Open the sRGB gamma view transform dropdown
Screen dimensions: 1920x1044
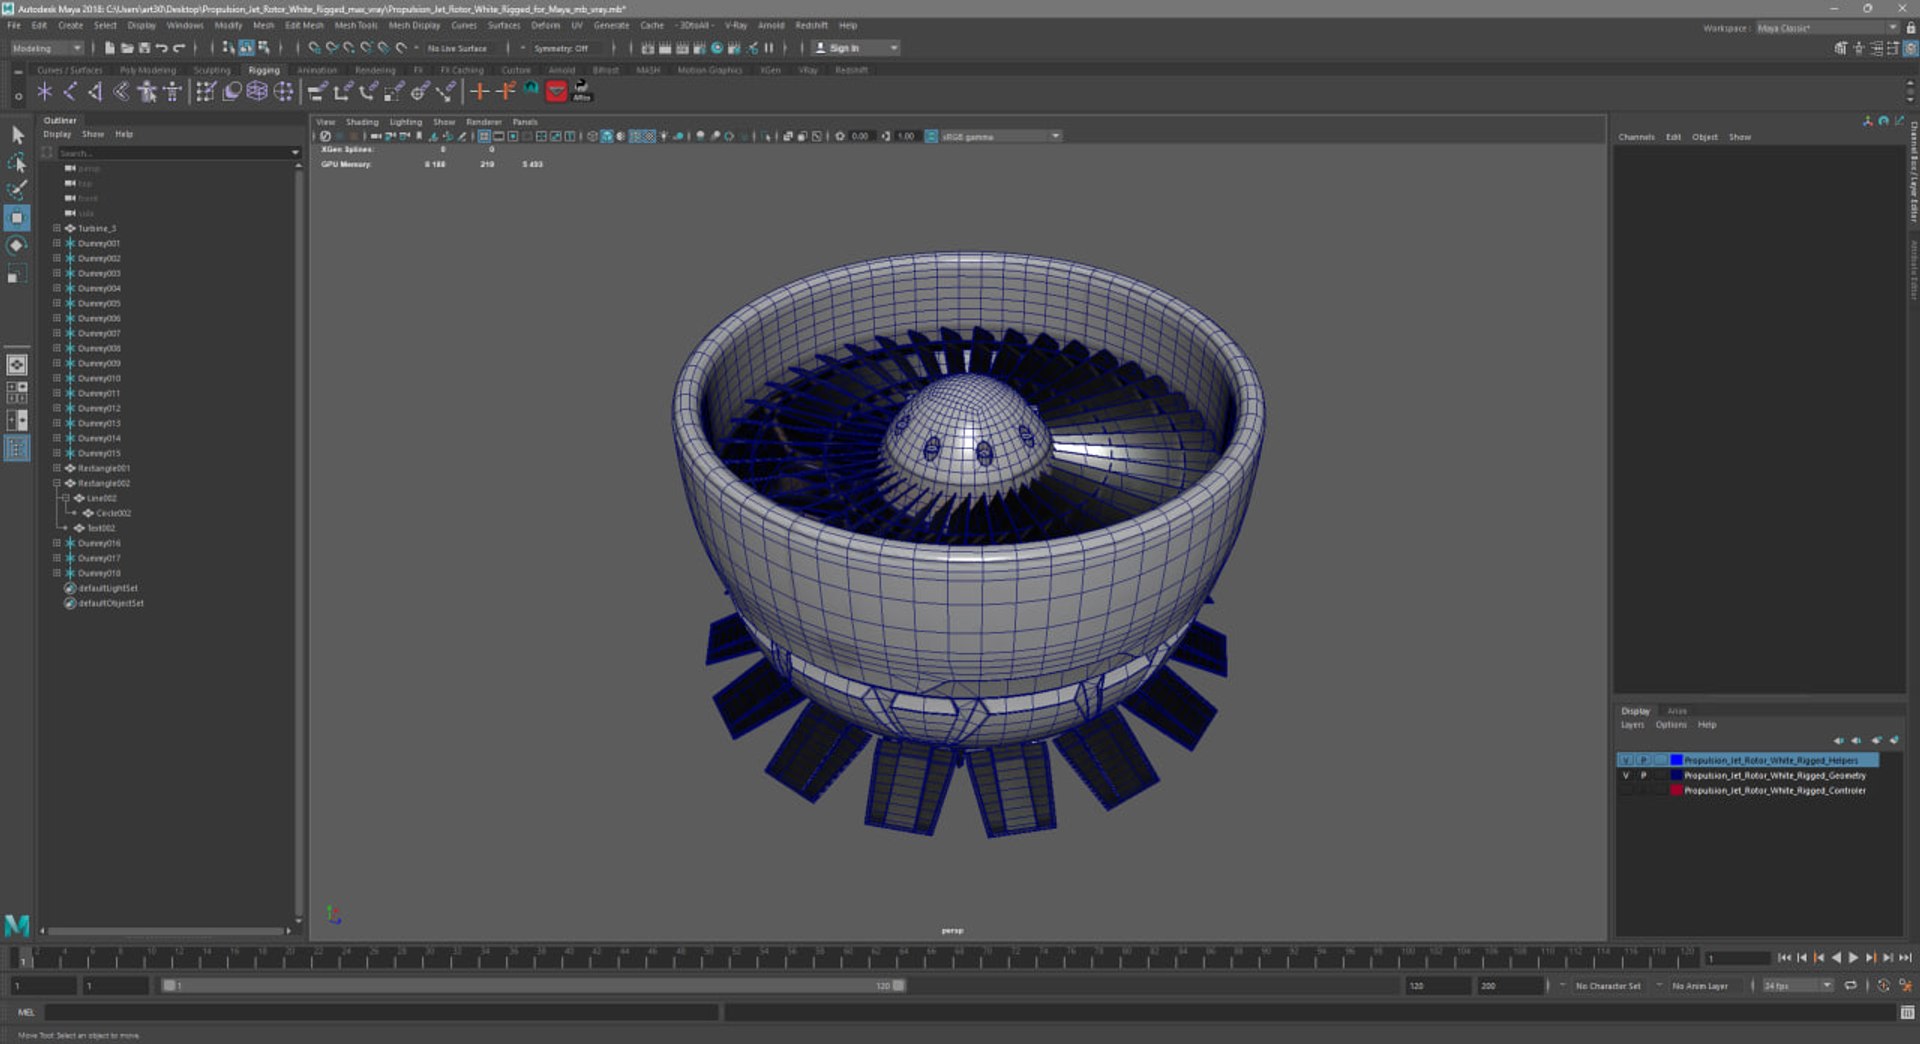(1000, 136)
